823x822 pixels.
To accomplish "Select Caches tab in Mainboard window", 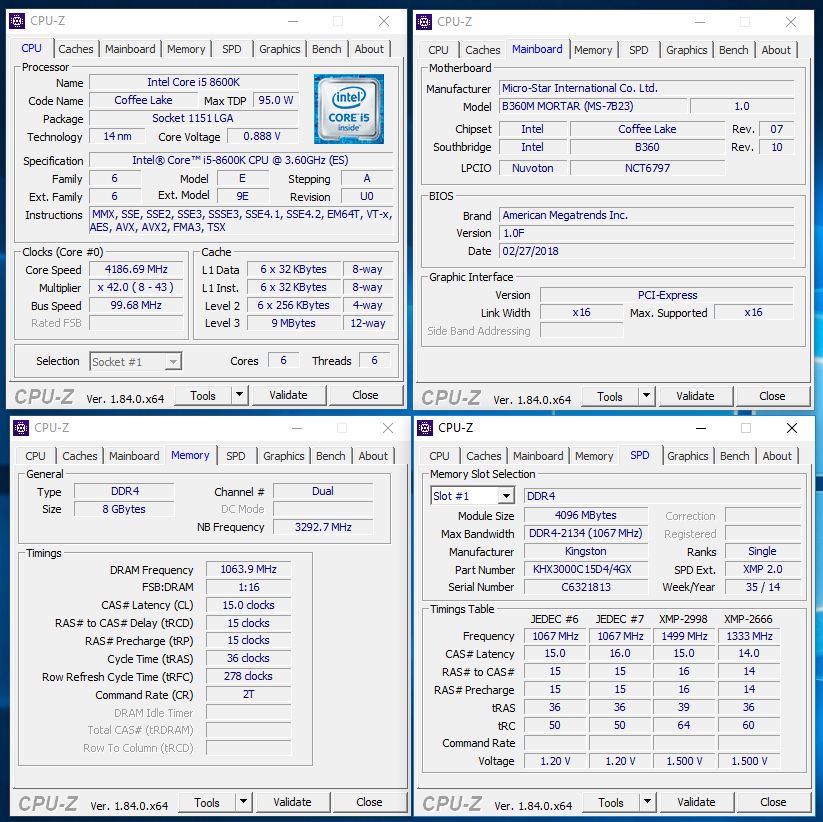I will [x=483, y=50].
